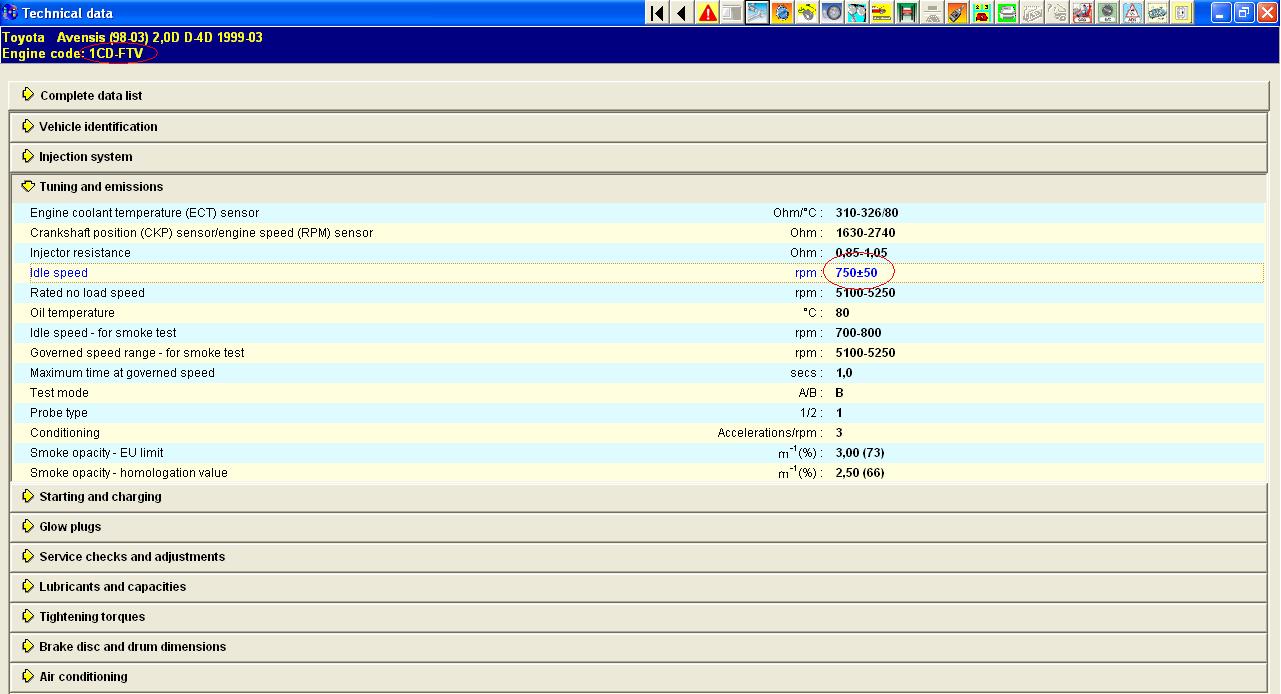Click the green printer icon

click(1007, 13)
